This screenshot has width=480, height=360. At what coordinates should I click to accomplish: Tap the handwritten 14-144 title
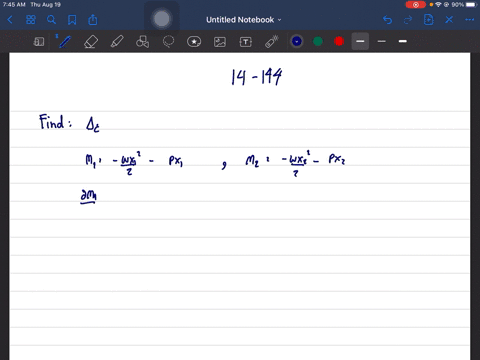[257, 77]
